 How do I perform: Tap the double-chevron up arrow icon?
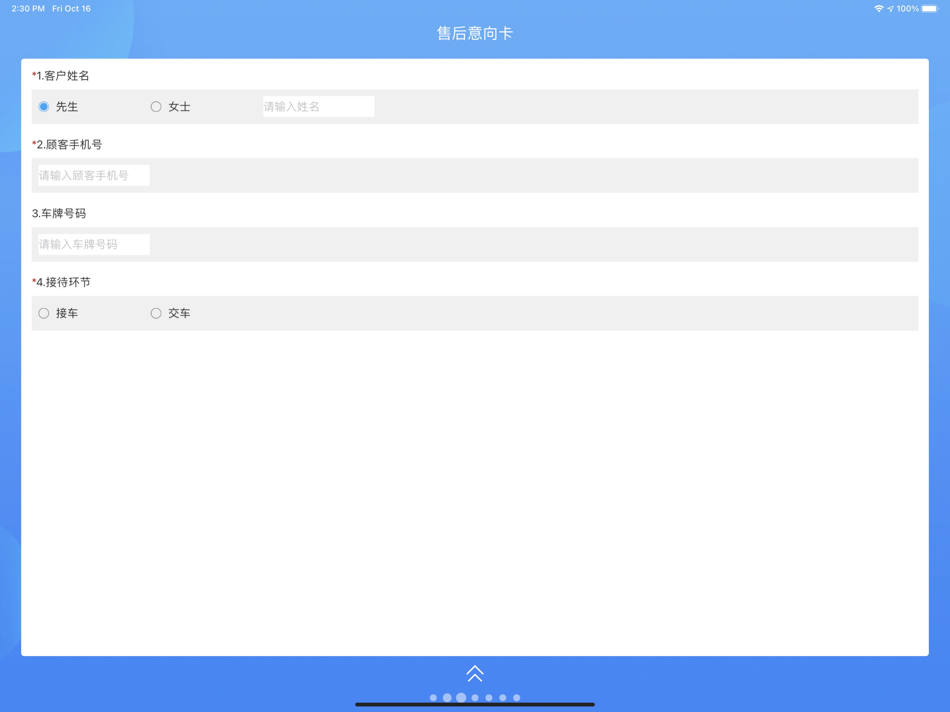point(475,673)
